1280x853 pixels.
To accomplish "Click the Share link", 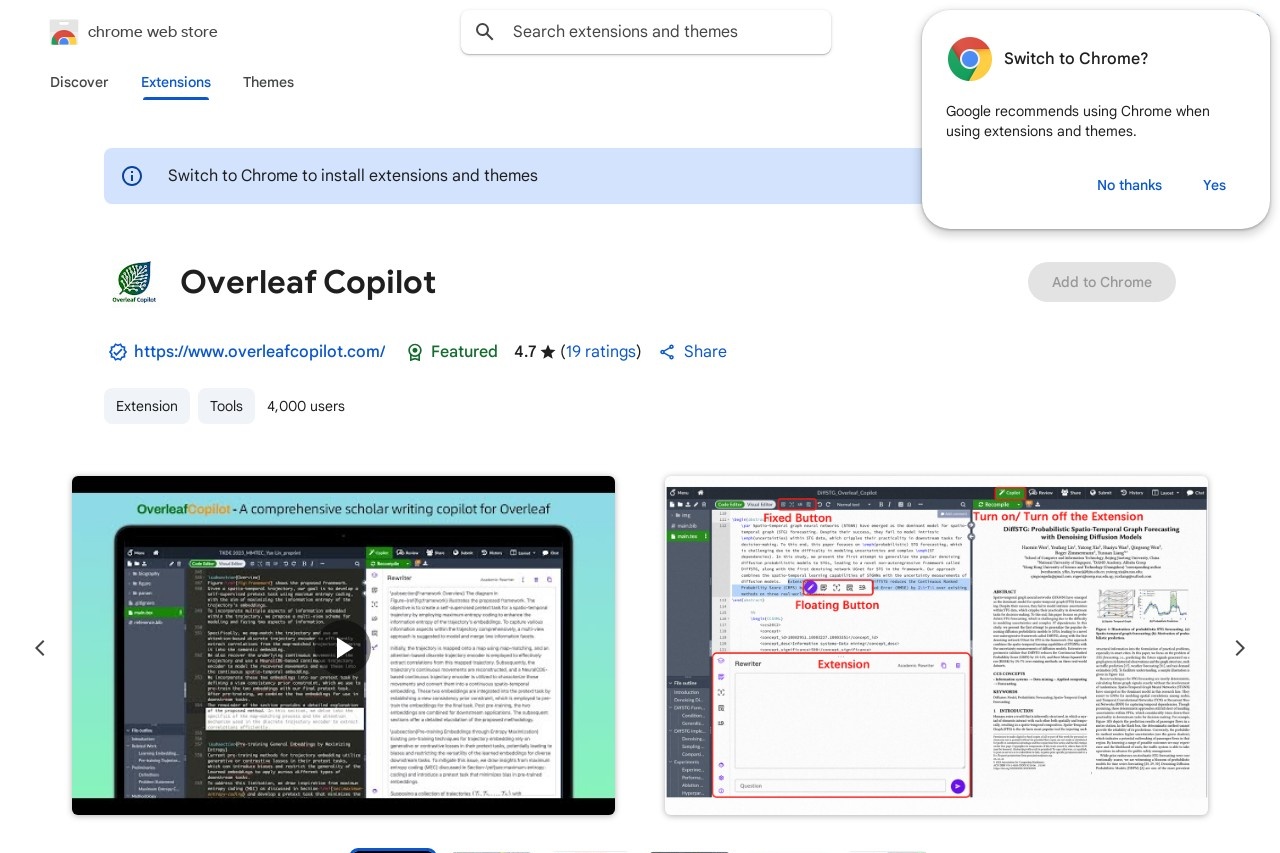I will (705, 352).
